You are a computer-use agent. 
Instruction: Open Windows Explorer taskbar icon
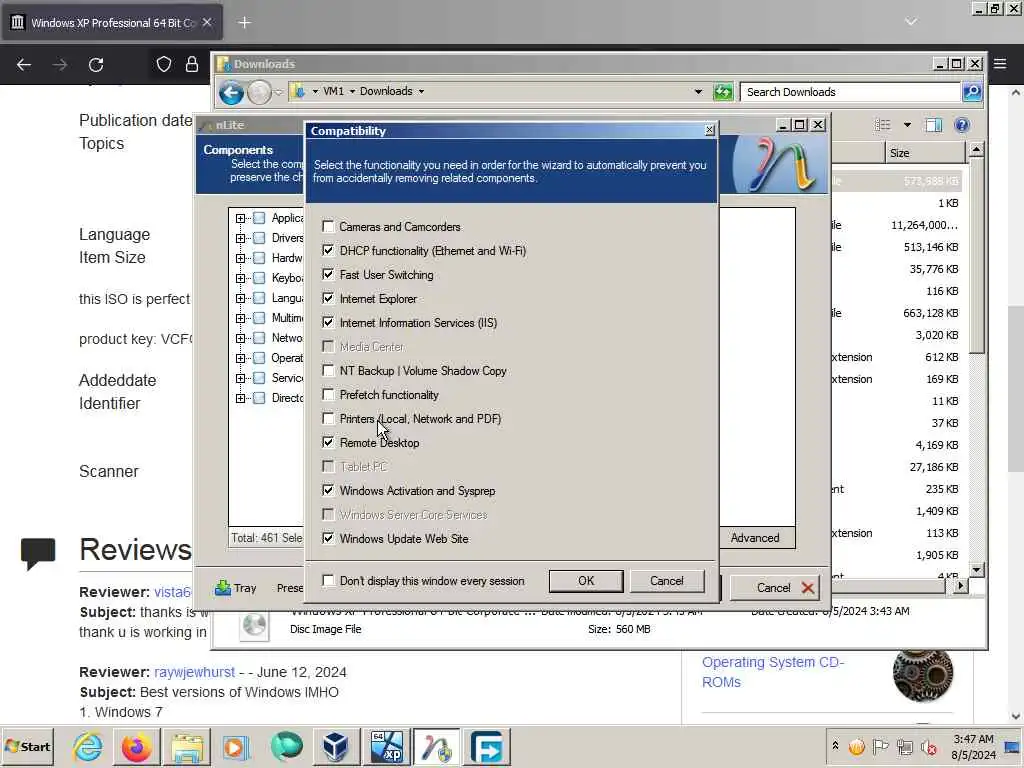[187, 746]
